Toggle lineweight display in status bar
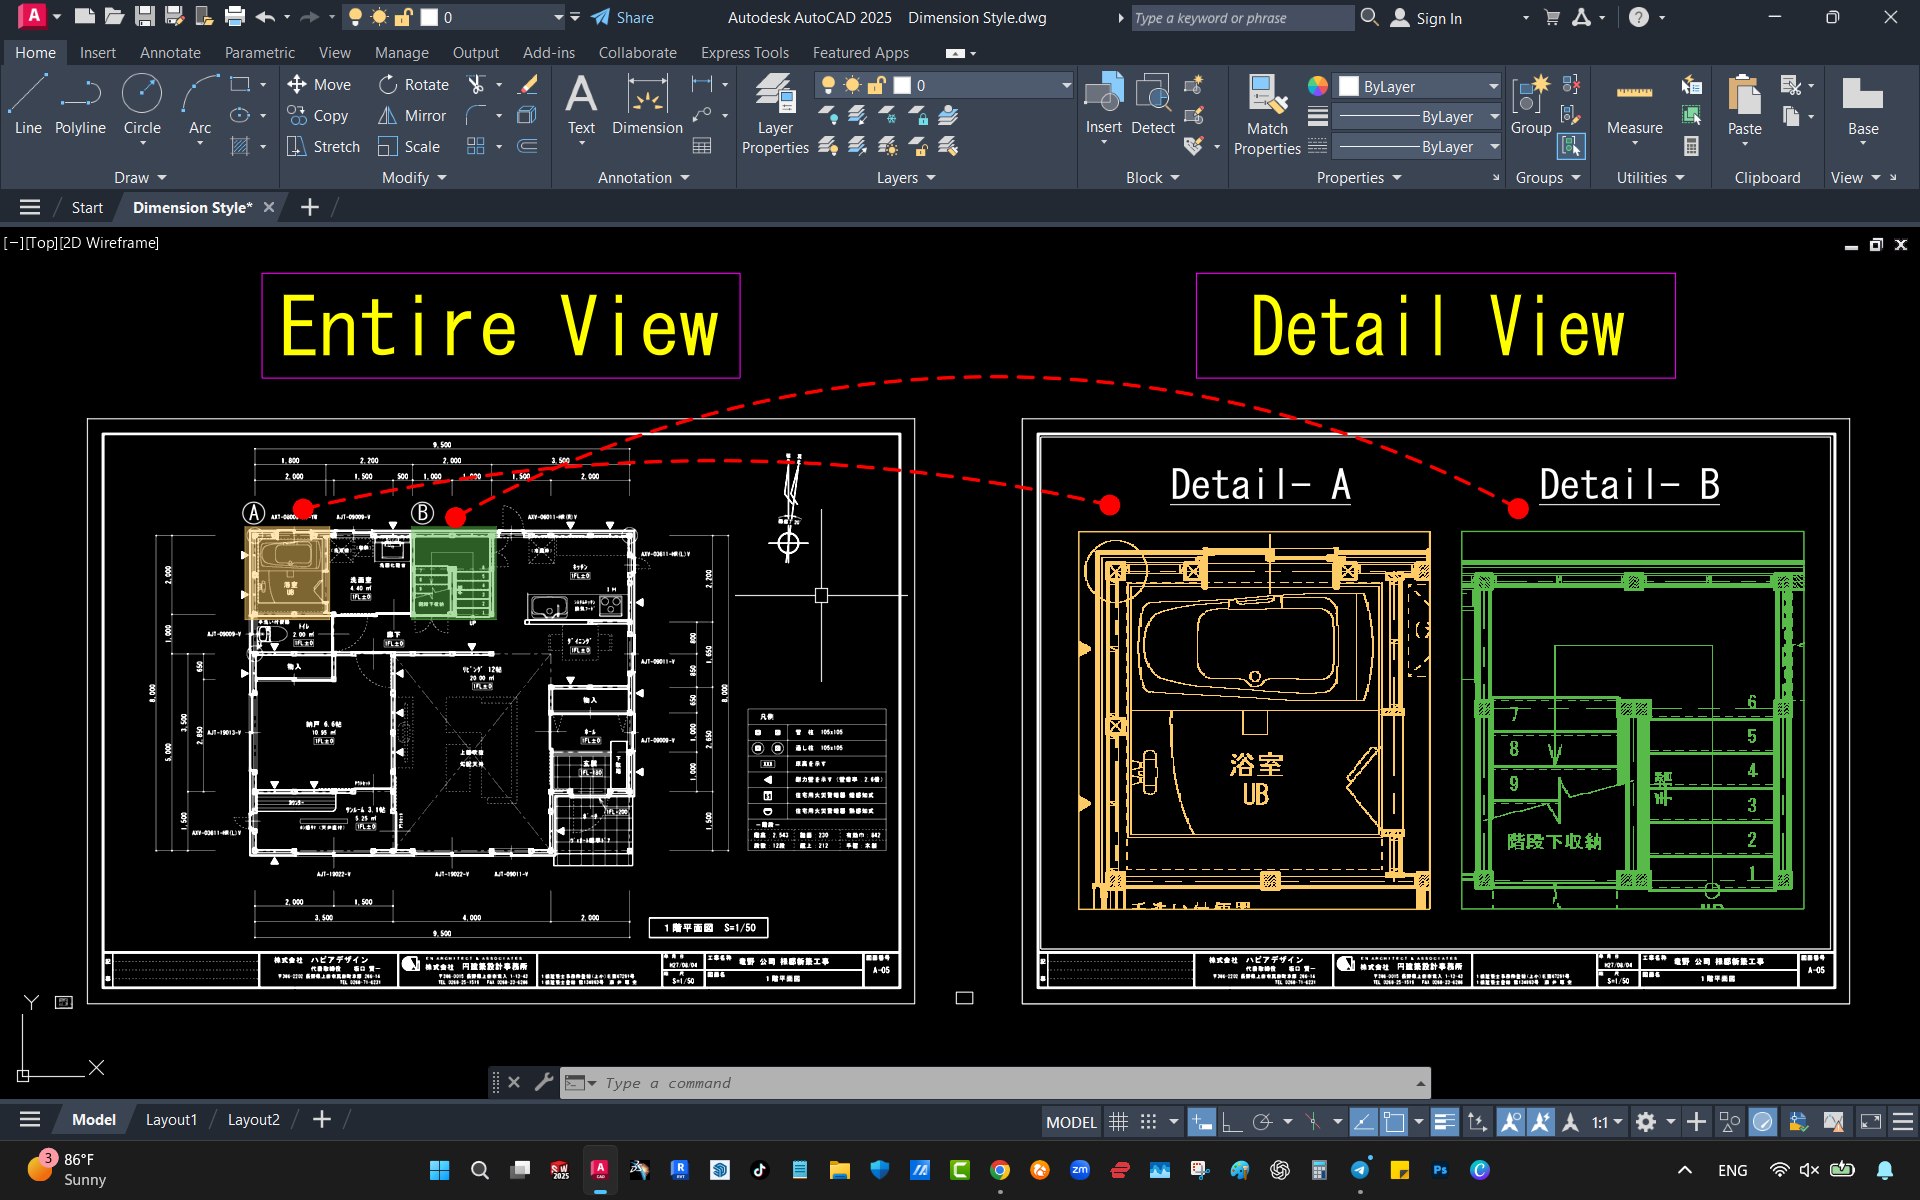Image resolution: width=1920 pixels, height=1200 pixels. [1445, 1122]
